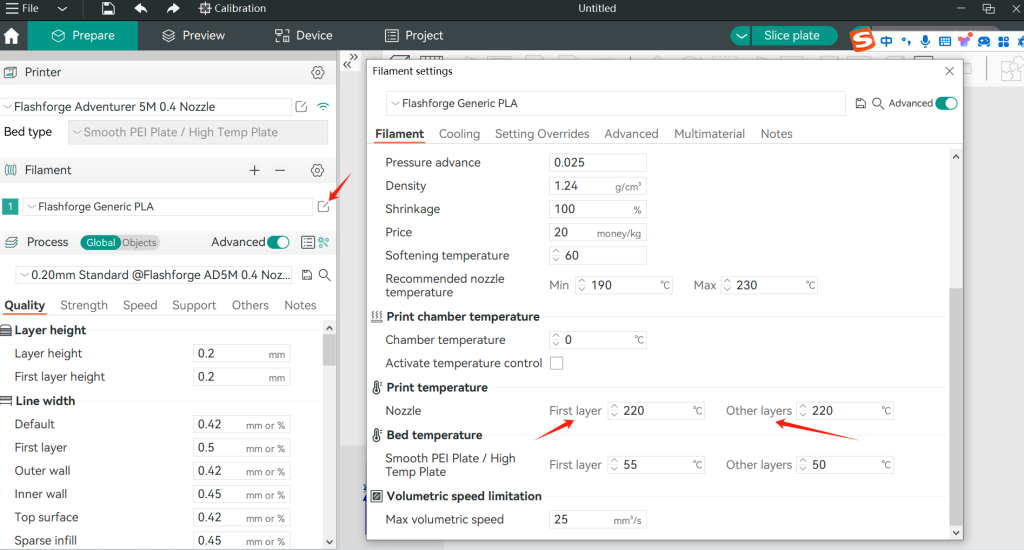Screen dimensions: 1024x550
Task: Expand the Slice plate dropdown arrow
Action: (740, 36)
